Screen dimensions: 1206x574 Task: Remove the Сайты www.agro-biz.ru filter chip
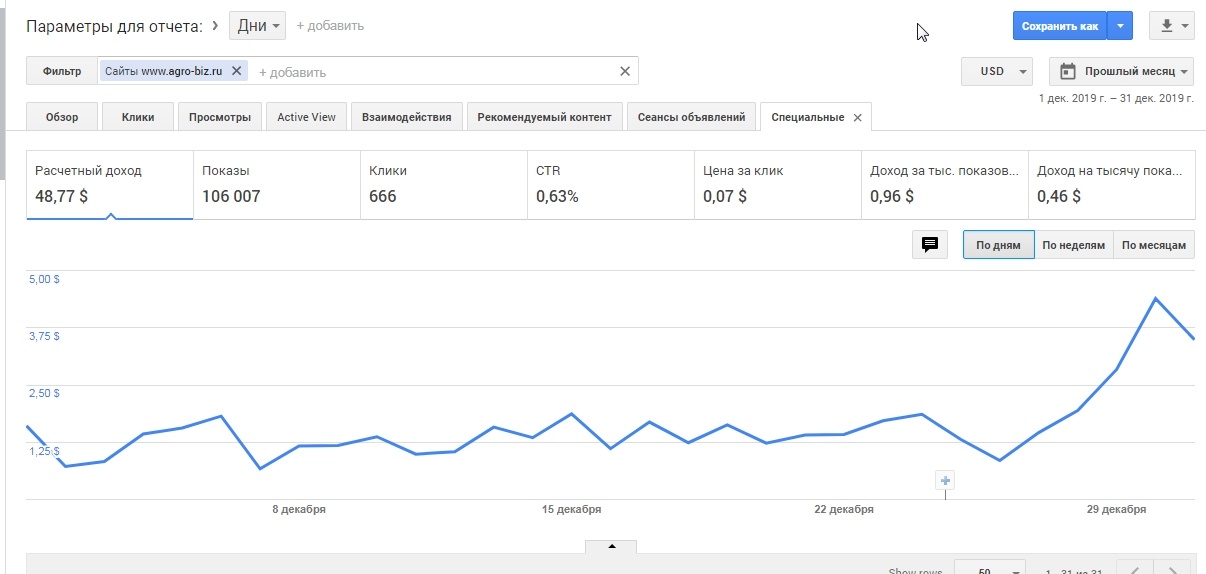coord(236,71)
